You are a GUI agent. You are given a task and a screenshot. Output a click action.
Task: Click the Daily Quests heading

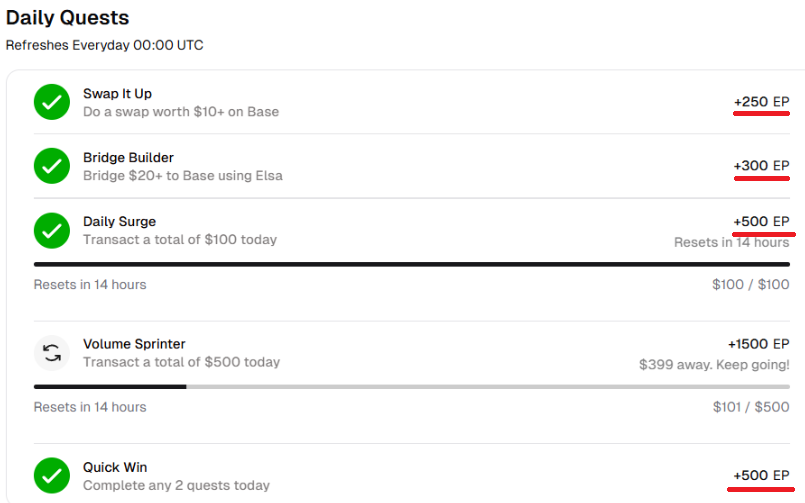click(67, 18)
